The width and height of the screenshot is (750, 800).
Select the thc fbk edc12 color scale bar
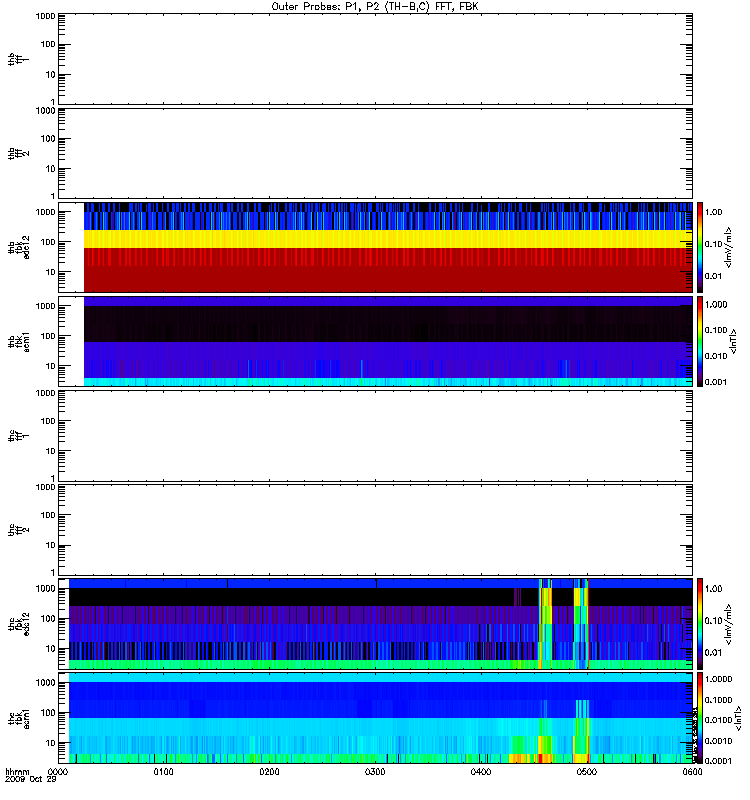pyautogui.click(x=700, y=624)
